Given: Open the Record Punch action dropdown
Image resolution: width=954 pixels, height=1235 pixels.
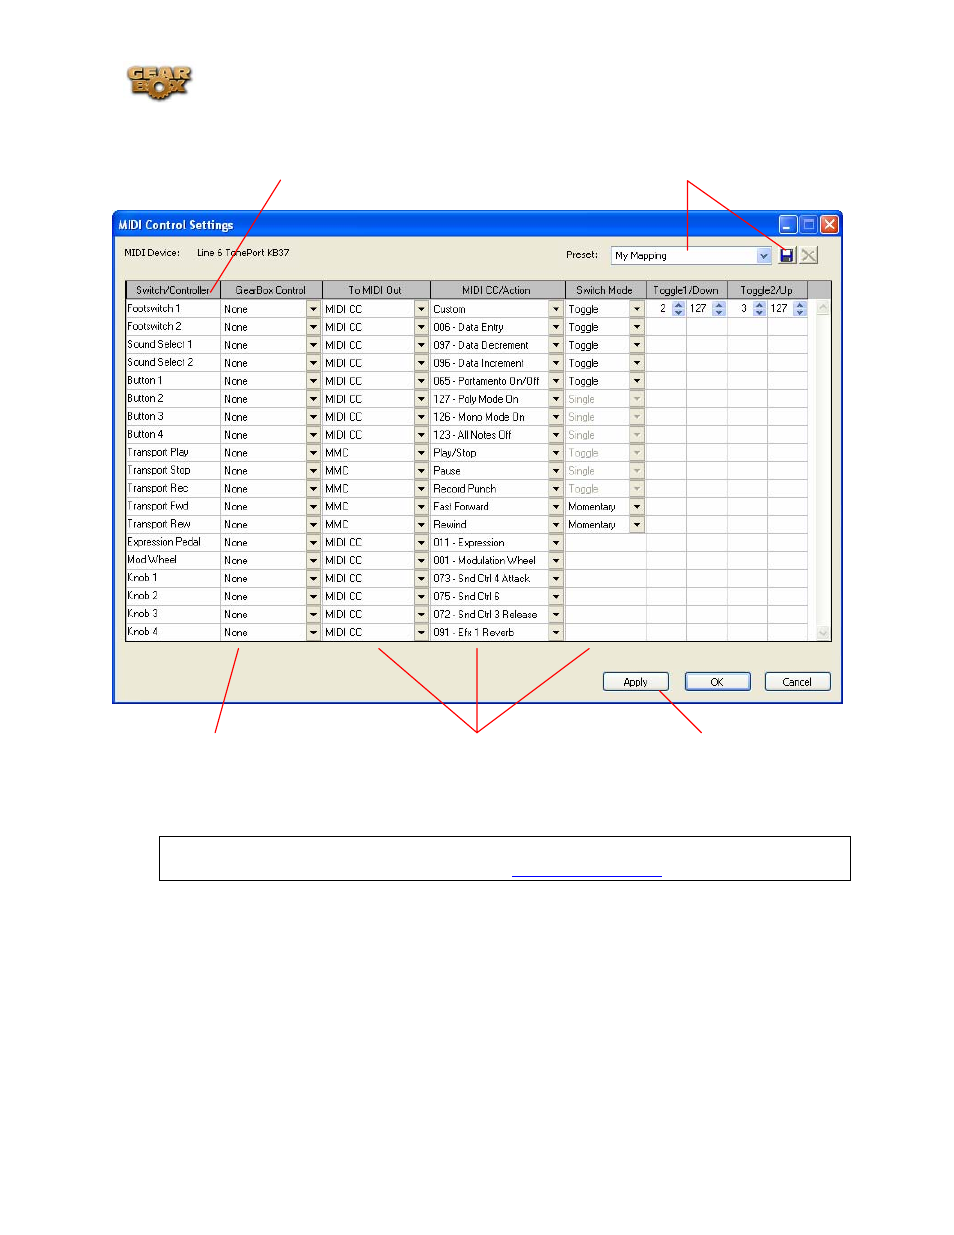Looking at the screenshot, I should 556,489.
